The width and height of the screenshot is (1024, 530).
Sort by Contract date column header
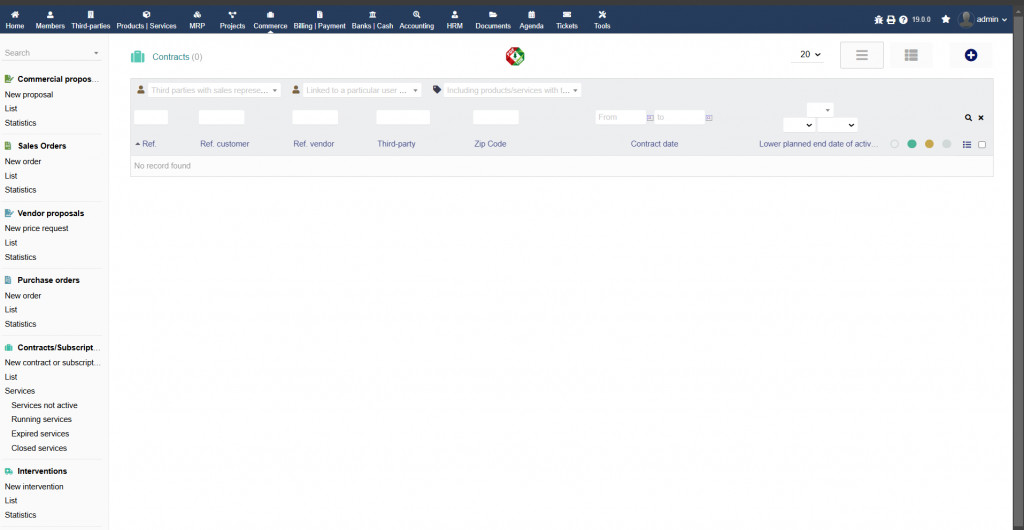tap(654, 144)
